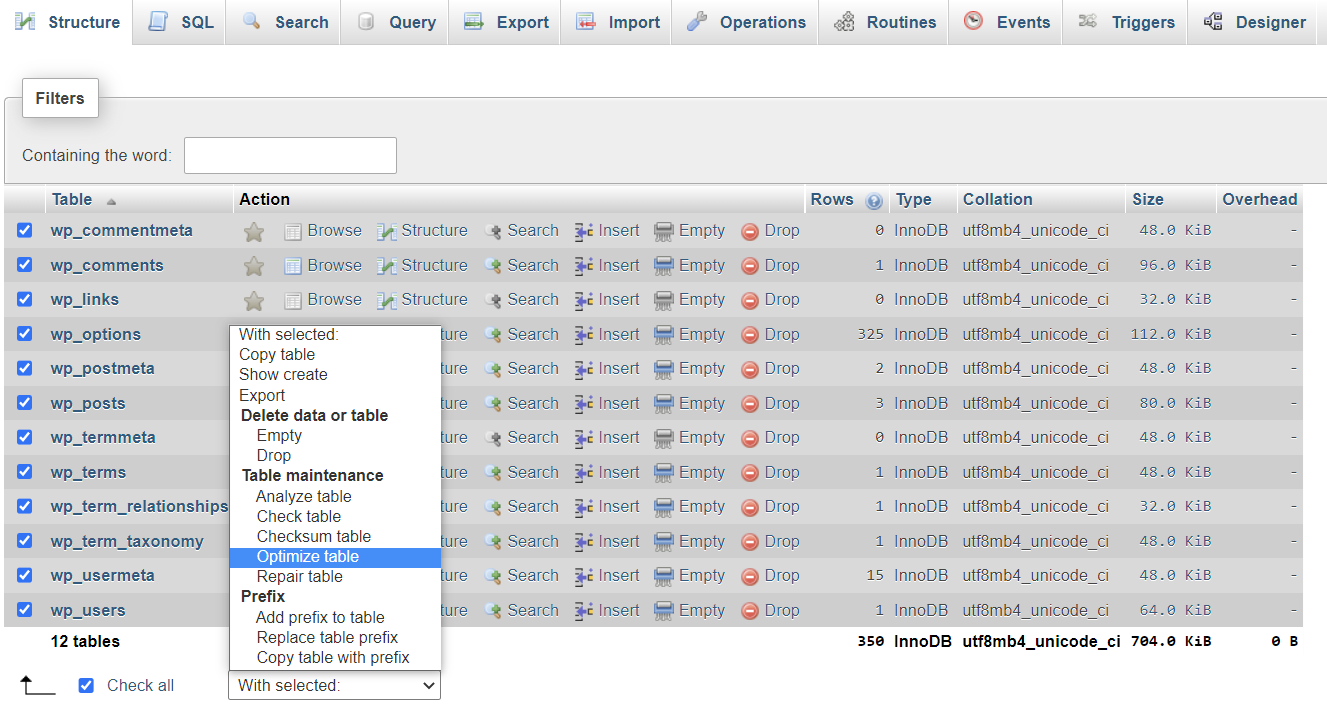Image resolution: width=1327 pixels, height=718 pixels.
Task: Drop the wp_posts table
Action: point(782,403)
